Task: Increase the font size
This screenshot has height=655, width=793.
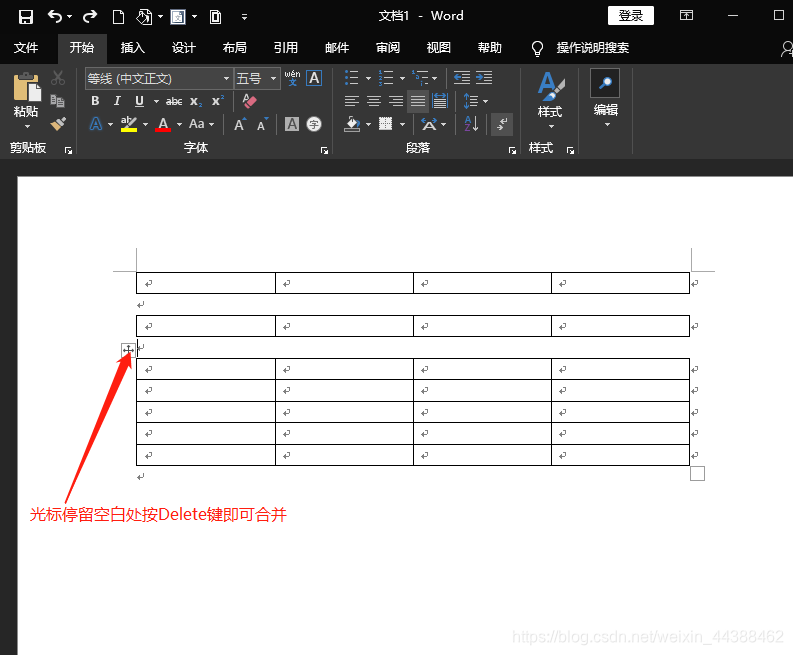Action: pyautogui.click(x=240, y=124)
